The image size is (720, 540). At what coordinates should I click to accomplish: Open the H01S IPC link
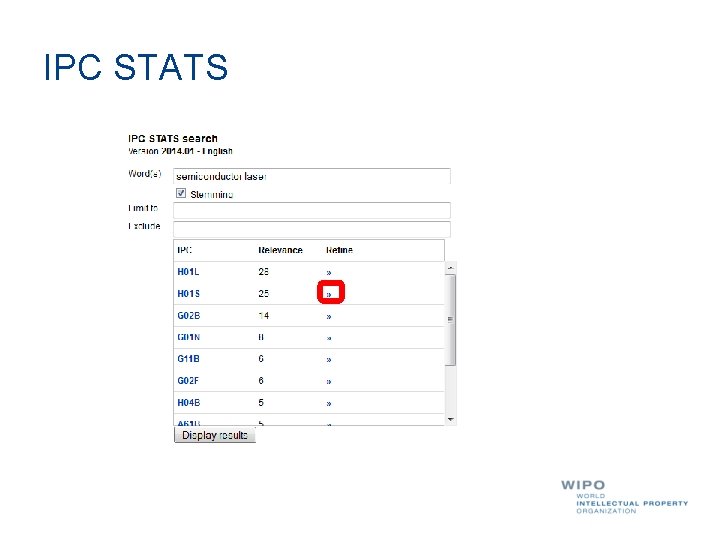(x=188, y=294)
